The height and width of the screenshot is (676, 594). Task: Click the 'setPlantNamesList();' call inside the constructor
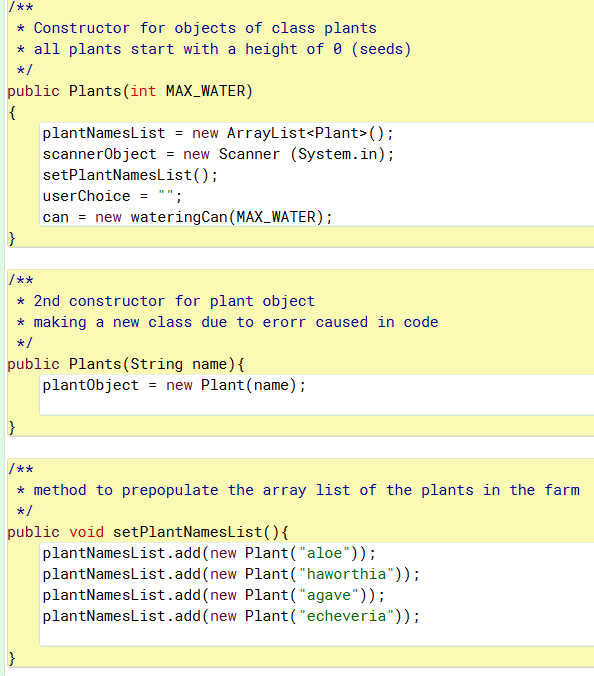pyautogui.click(x=130, y=175)
